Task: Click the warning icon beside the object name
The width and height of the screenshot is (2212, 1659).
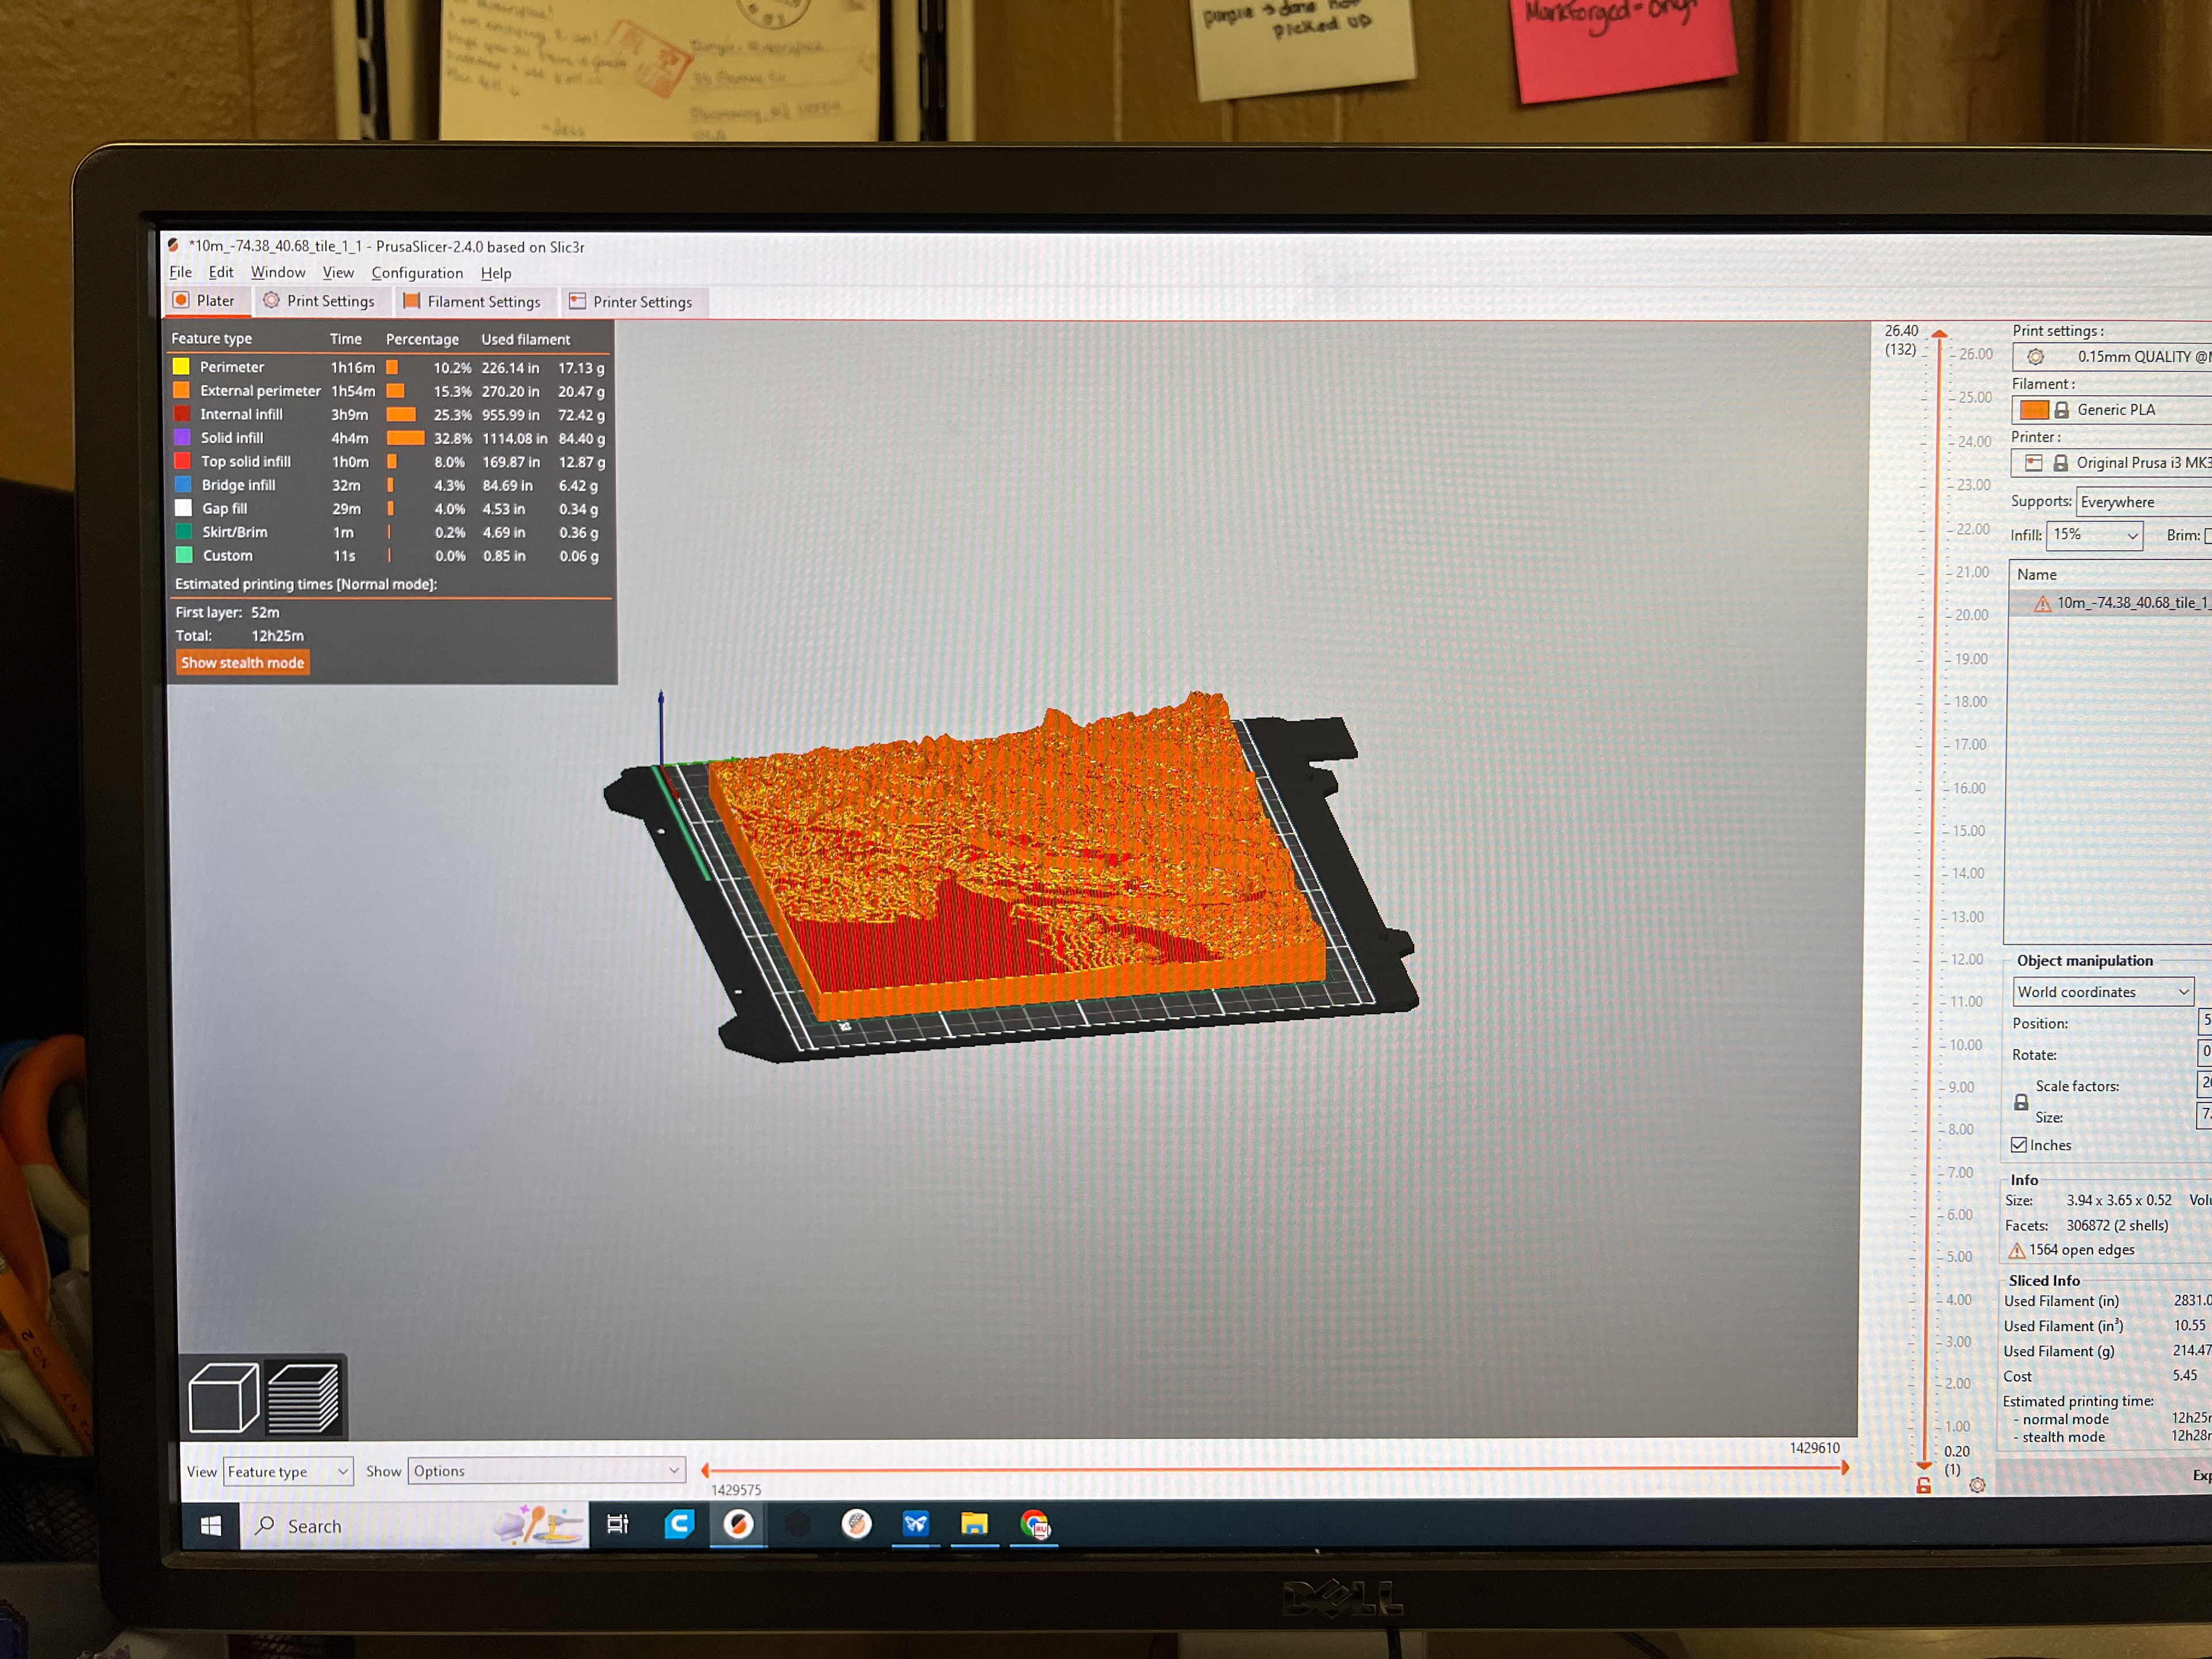Action: [x=2042, y=603]
